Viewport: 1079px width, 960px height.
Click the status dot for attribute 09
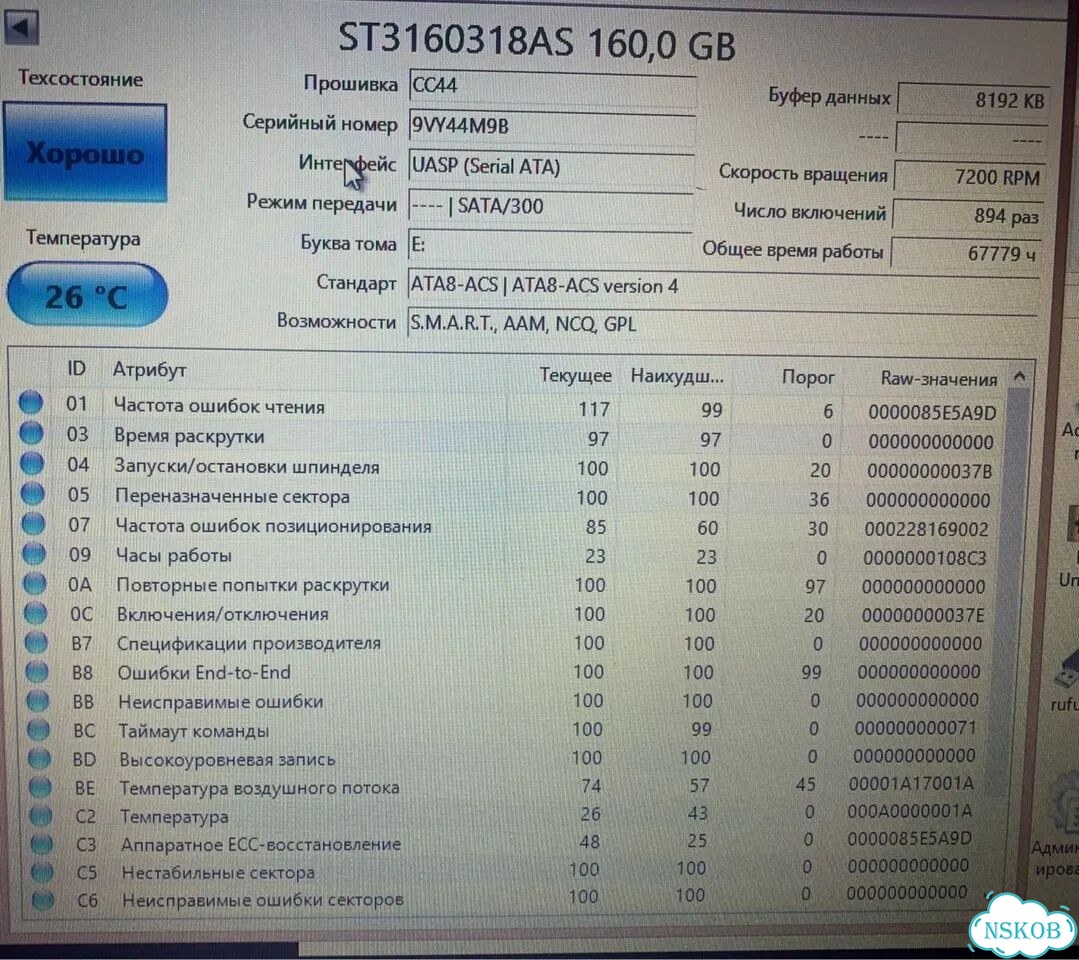coord(34,553)
